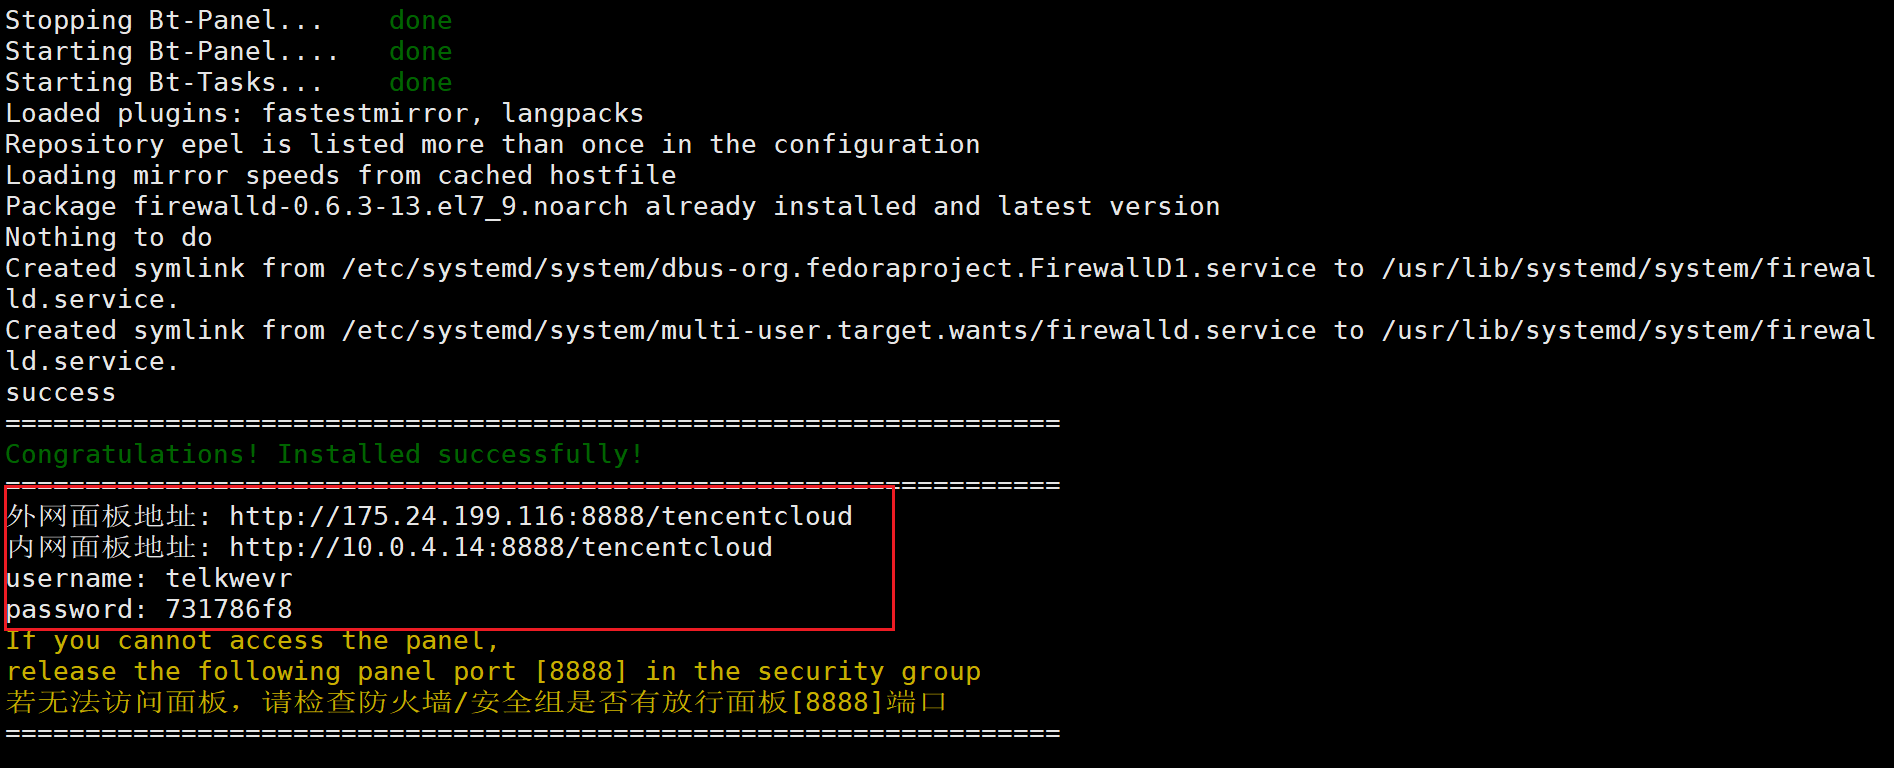Click the 'Repository epel is listed' warning line

coord(492,144)
